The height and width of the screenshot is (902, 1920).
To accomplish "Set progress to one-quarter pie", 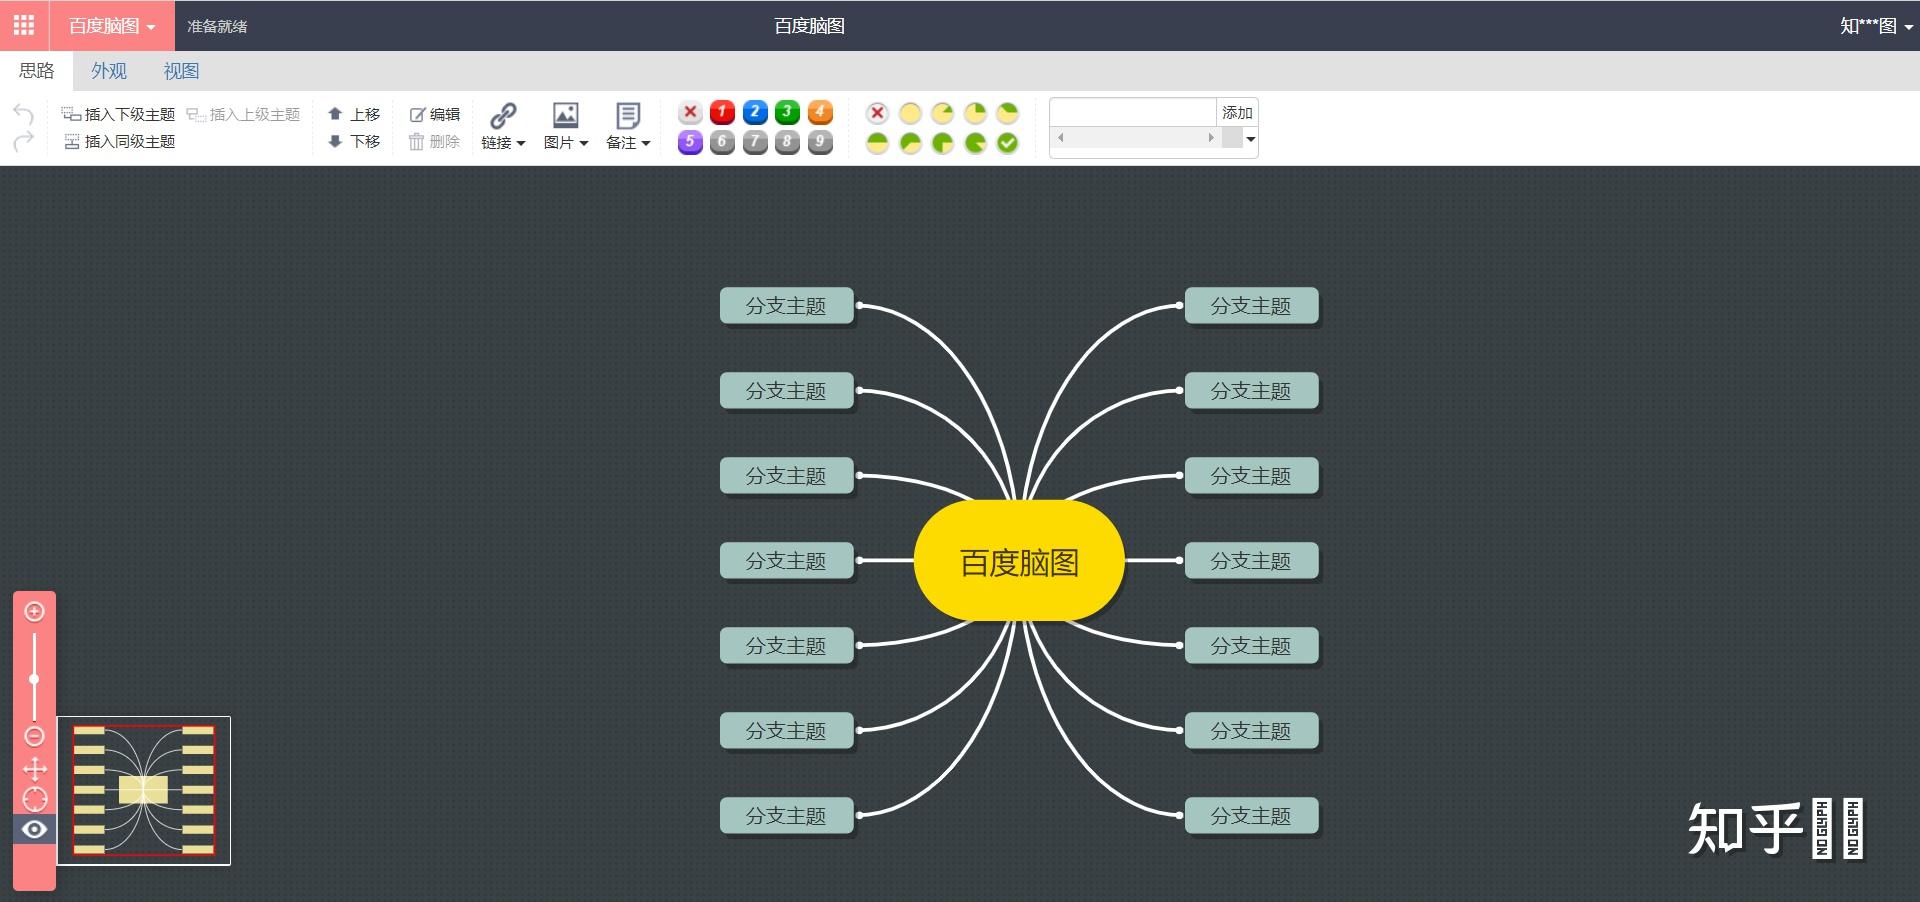I will tap(975, 113).
